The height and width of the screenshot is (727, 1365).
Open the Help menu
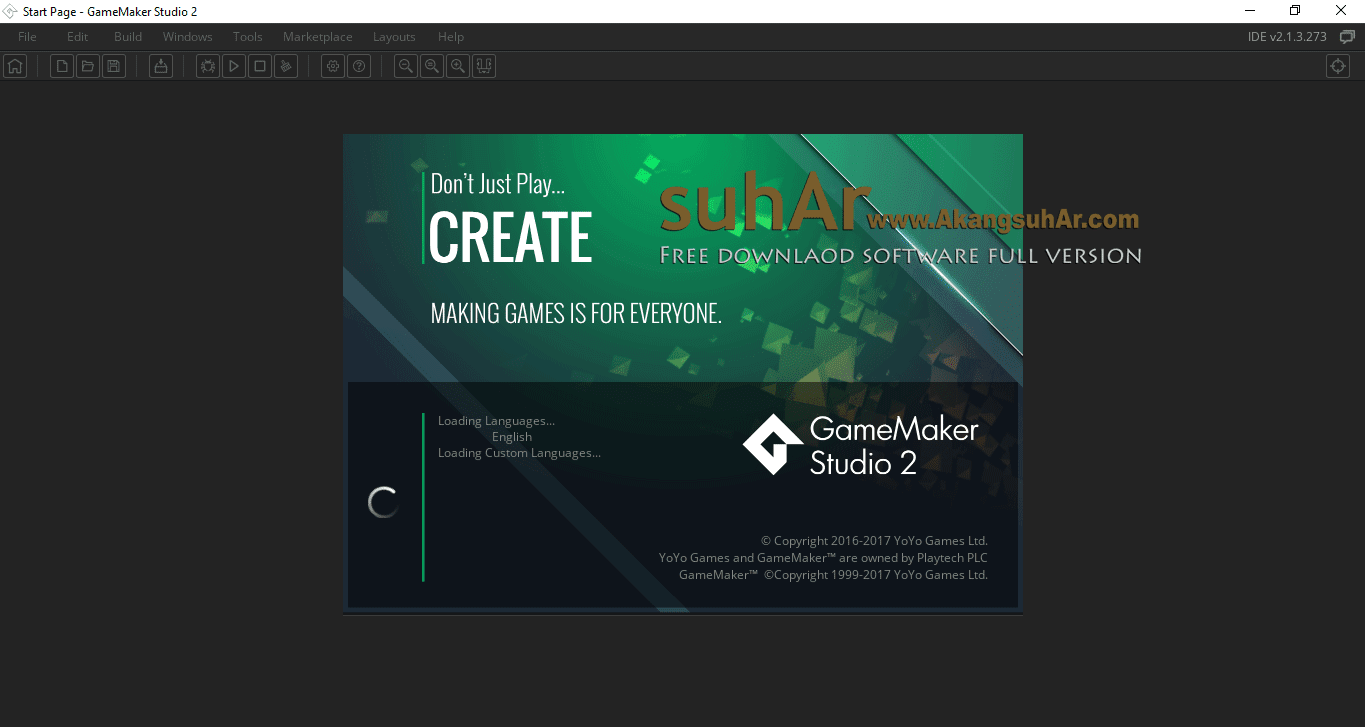[x=451, y=37]
